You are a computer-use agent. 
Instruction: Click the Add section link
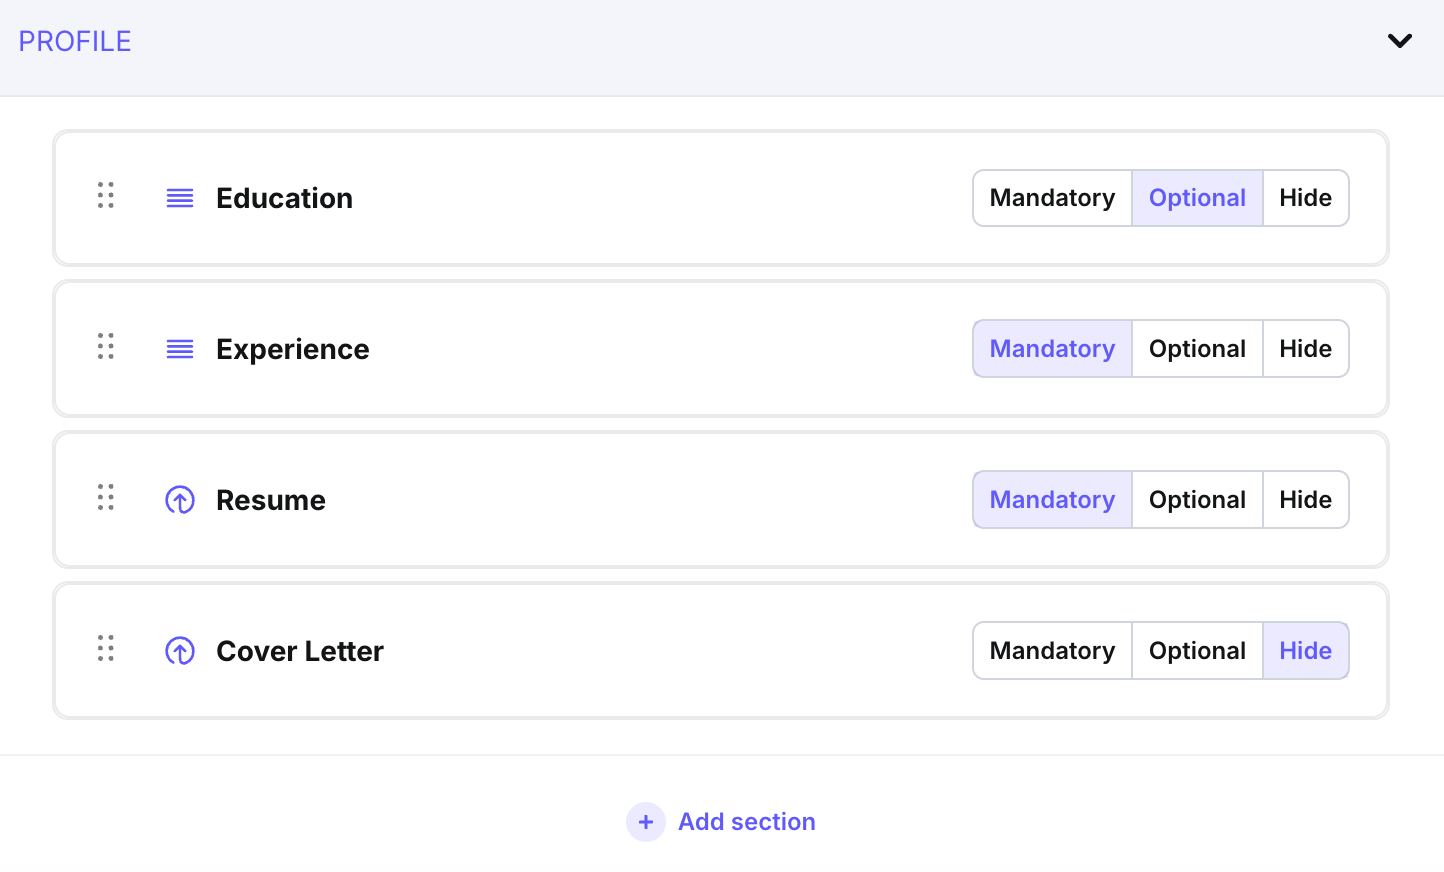(x=746, y=822)
